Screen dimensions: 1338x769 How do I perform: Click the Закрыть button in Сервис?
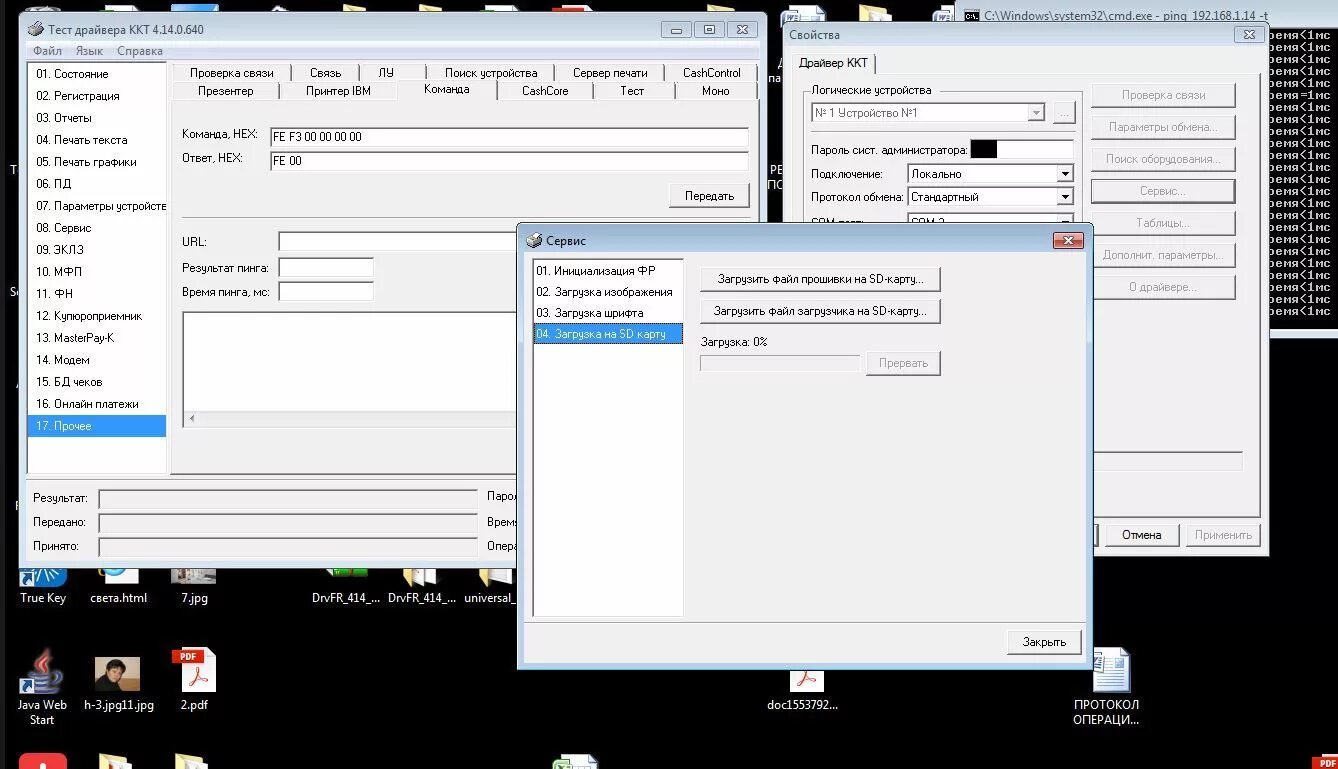1044,642
